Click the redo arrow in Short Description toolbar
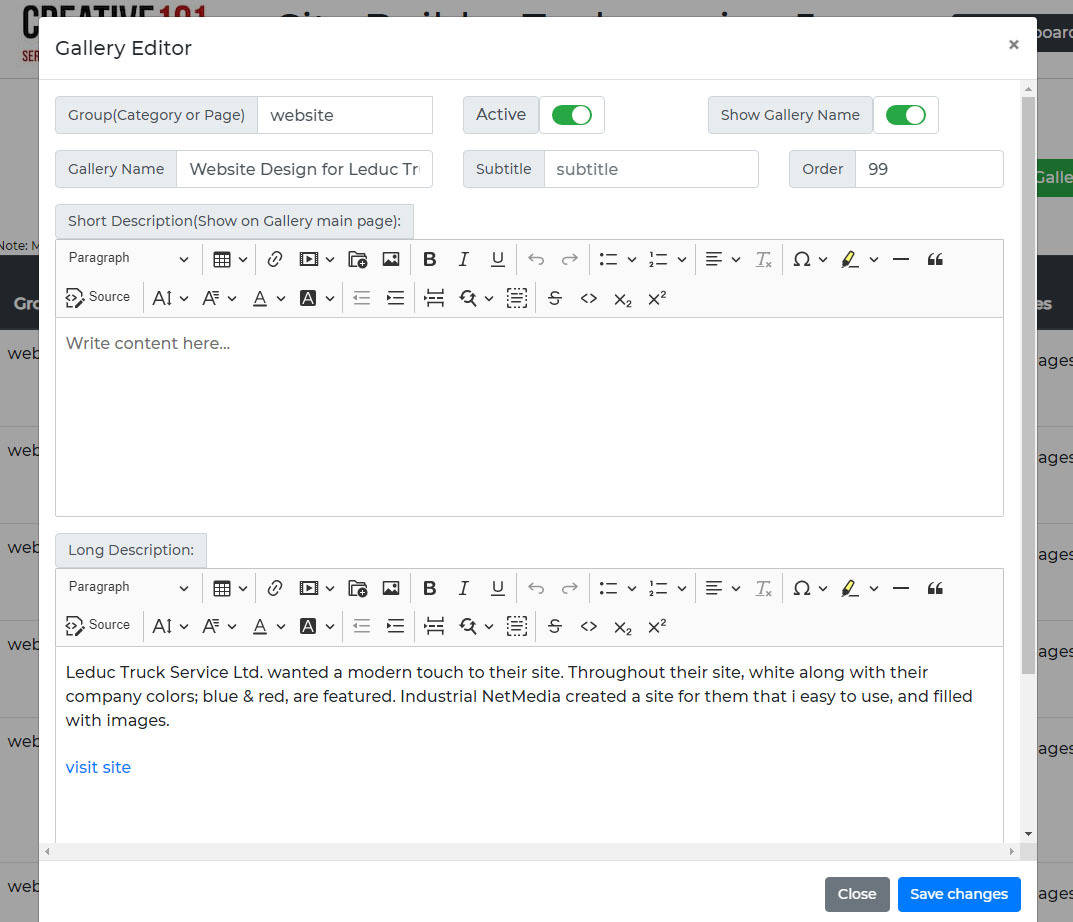The height and width of the screenshot is (922, 1073). (x=569, y=259)
